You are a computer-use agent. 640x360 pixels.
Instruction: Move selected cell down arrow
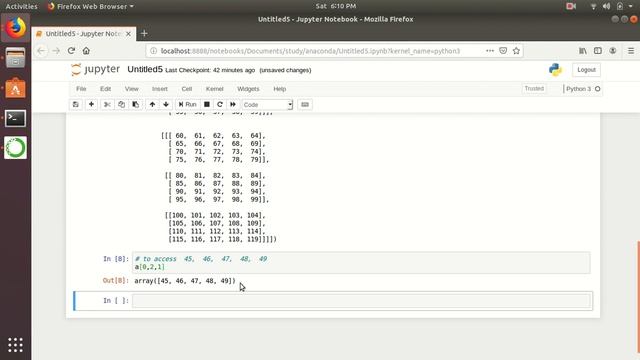click(166, 104)
